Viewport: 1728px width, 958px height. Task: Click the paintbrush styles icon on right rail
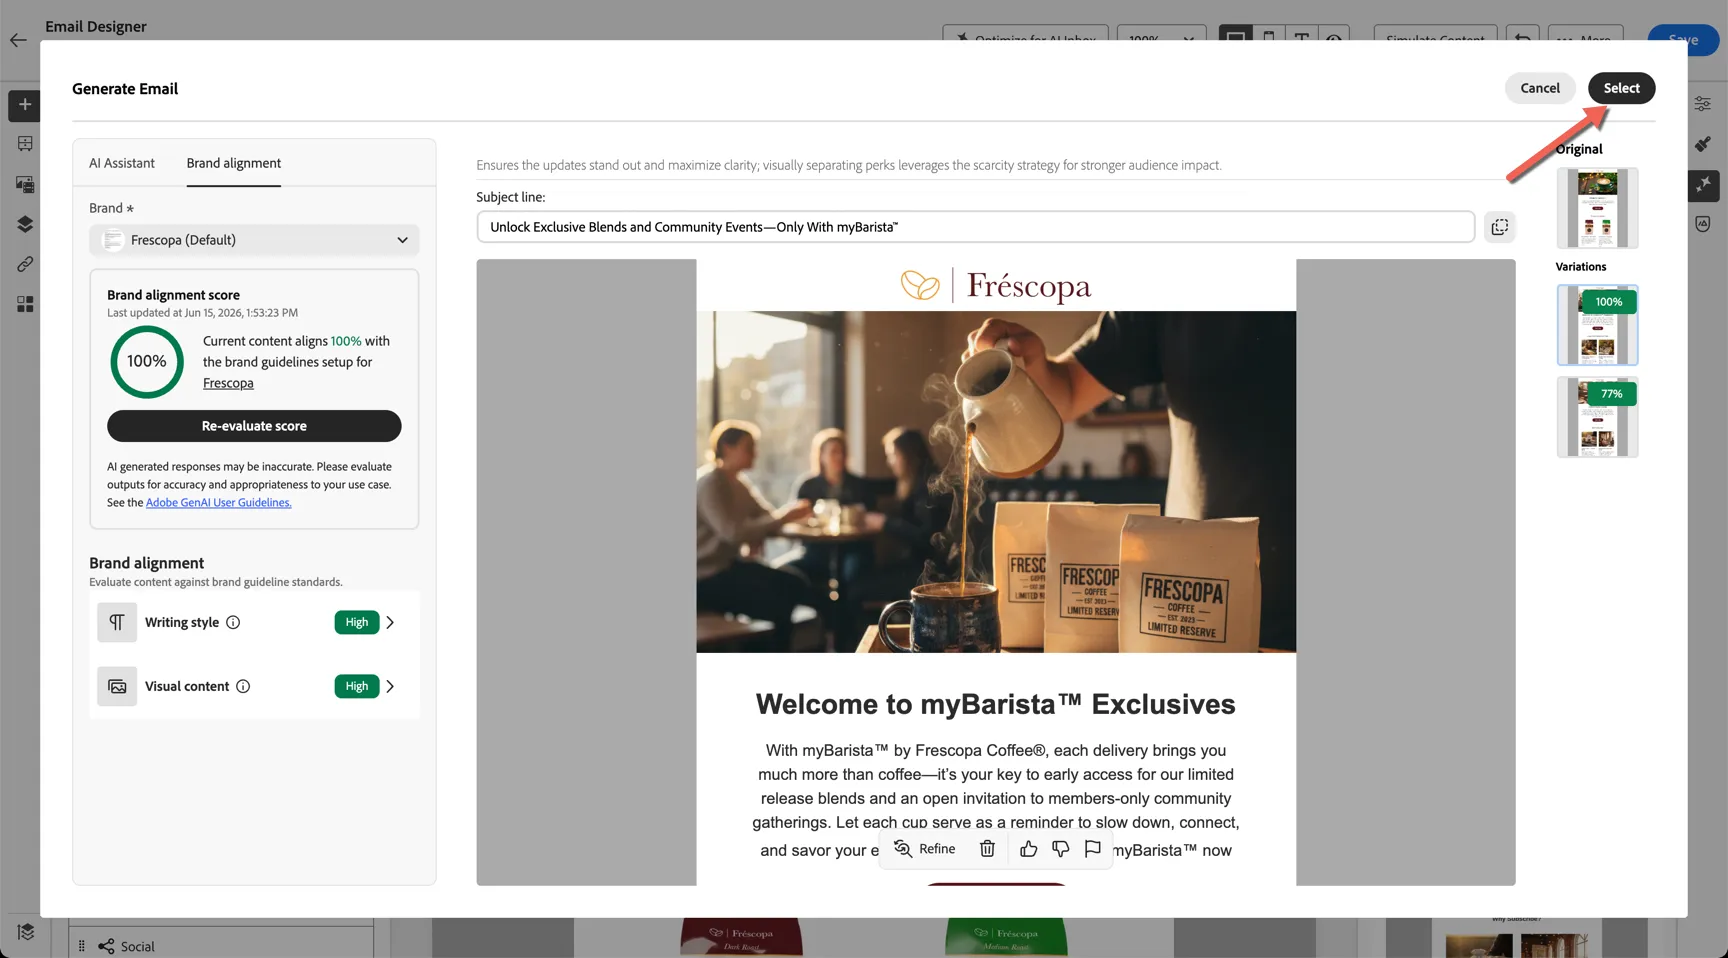click(x=1703, y=144)
